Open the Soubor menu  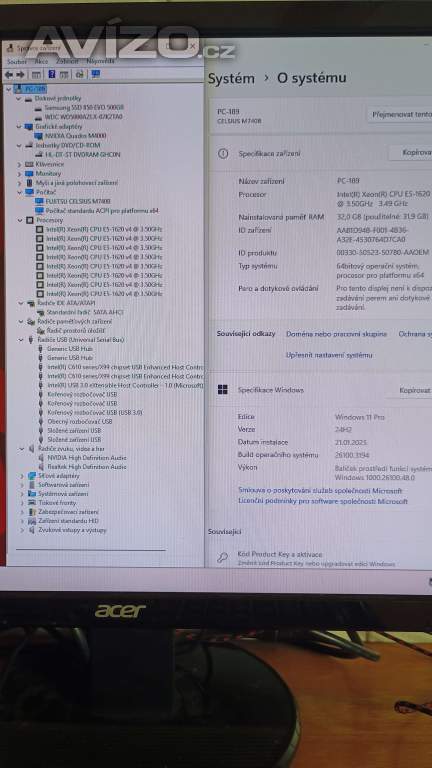point(17,62)
